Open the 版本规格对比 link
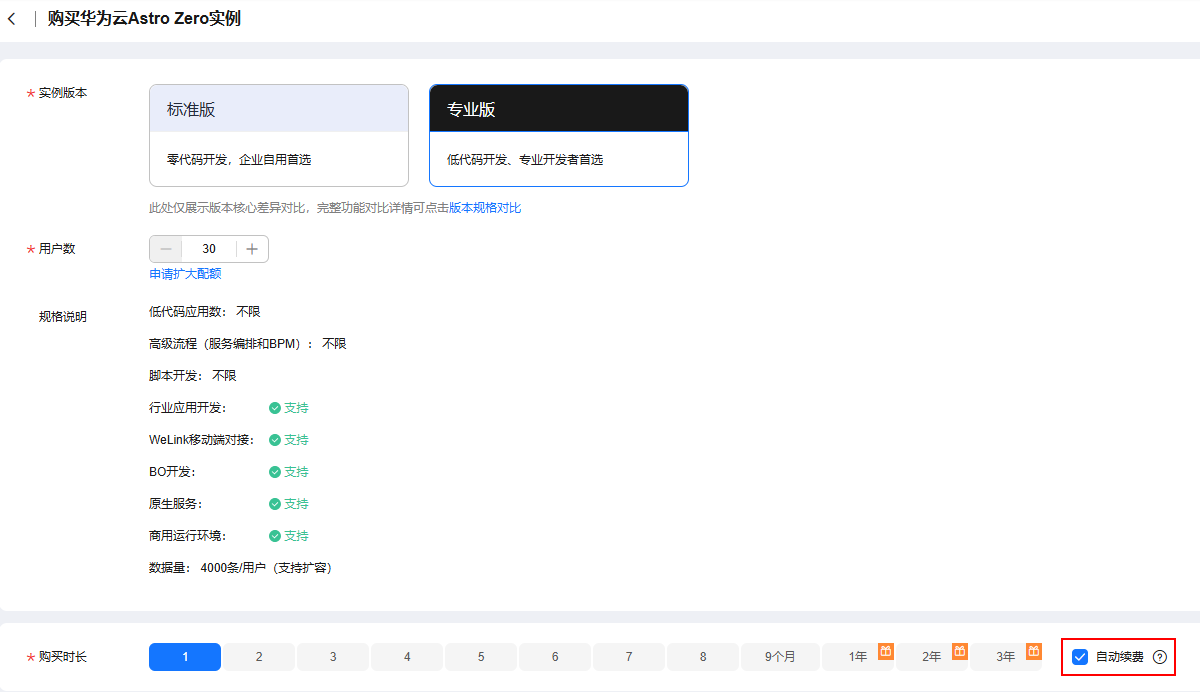This screenshot has height=692, width=1200. pyautogui.click(x=485, y=208)
